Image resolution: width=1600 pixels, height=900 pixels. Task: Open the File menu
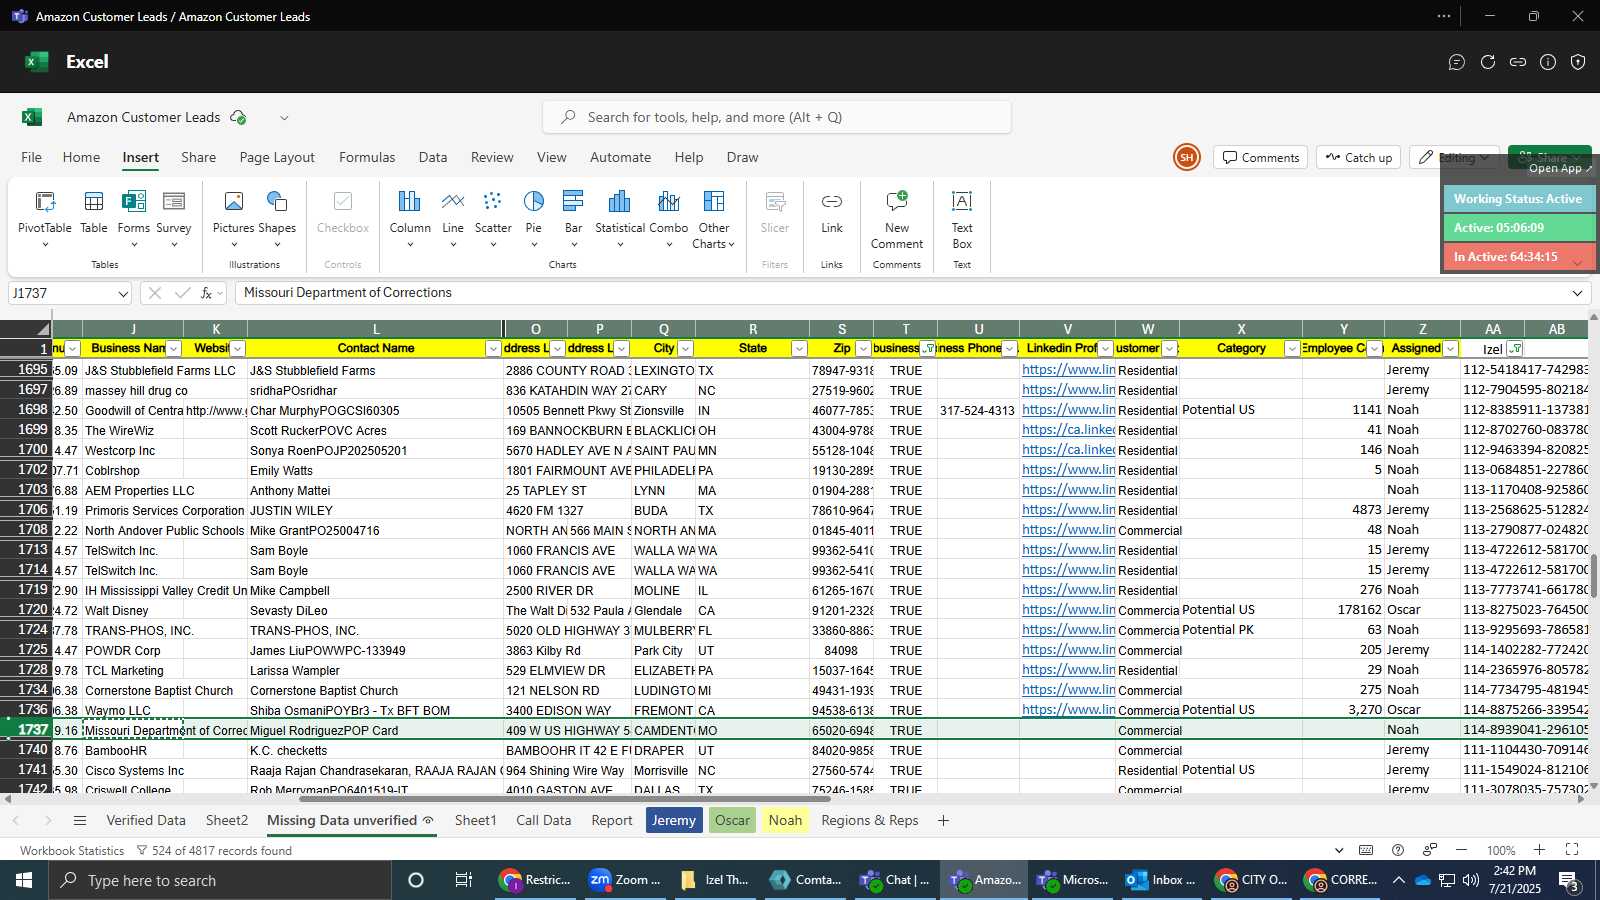[x=32, y=157]
